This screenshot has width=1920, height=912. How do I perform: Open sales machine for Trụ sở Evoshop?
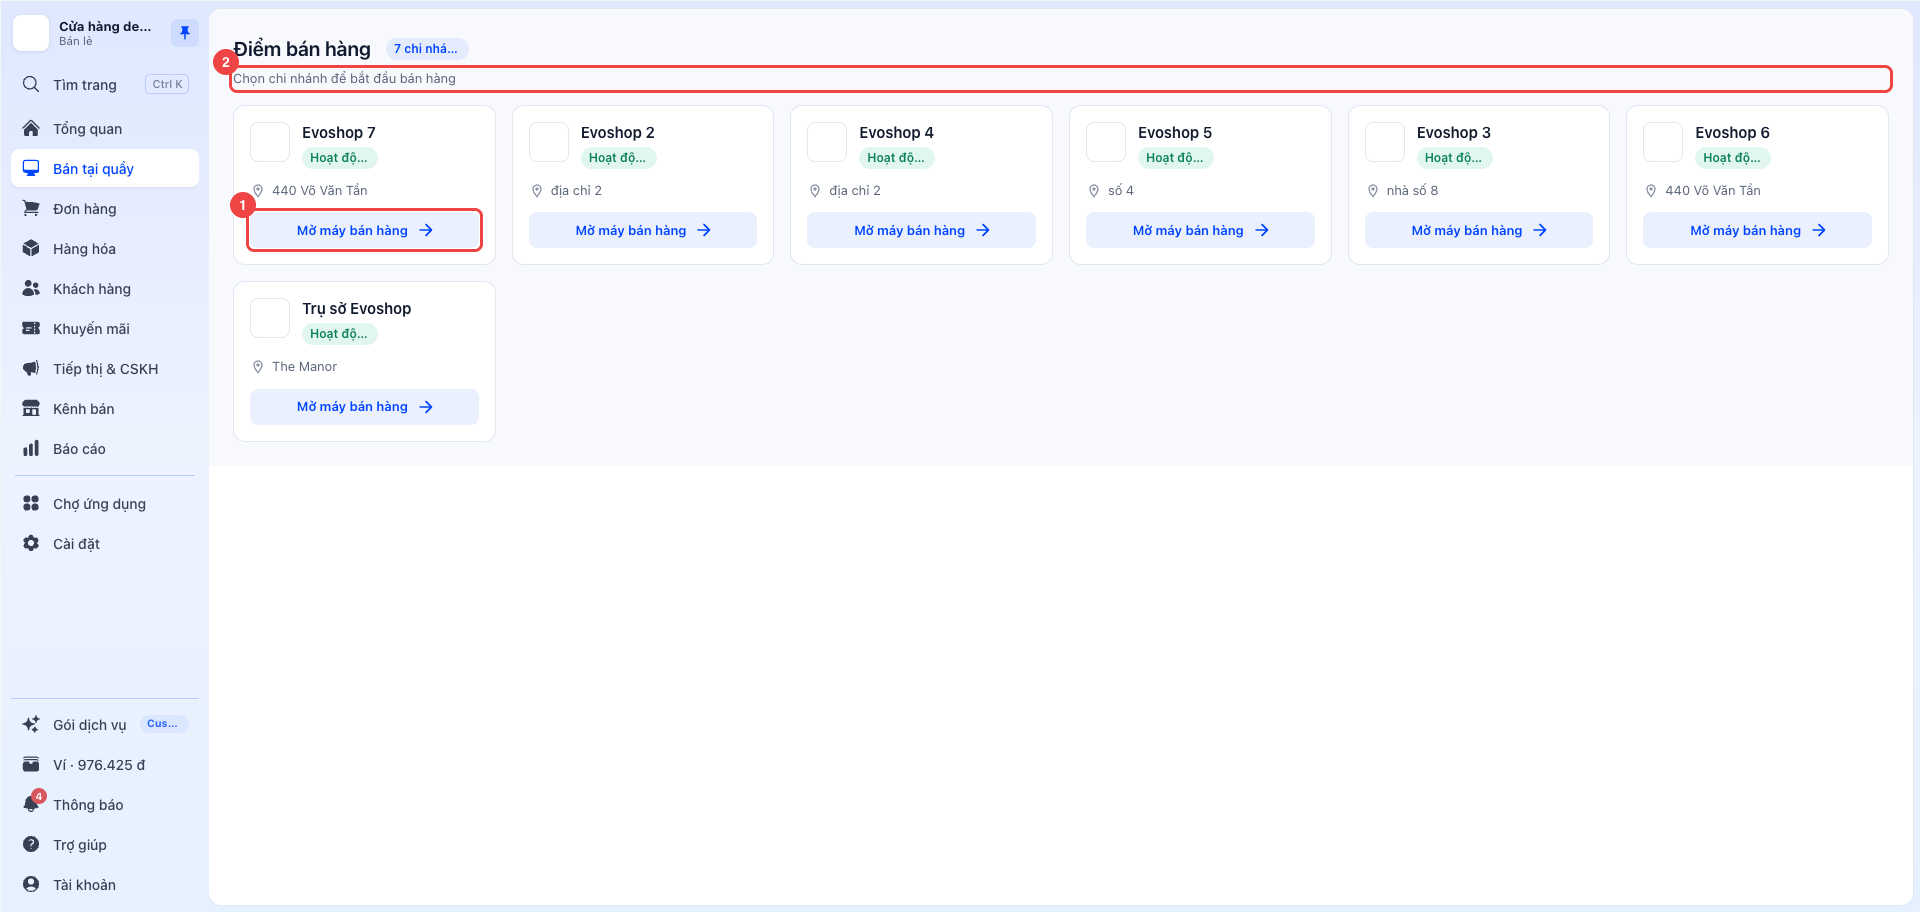tap(364, 407)
